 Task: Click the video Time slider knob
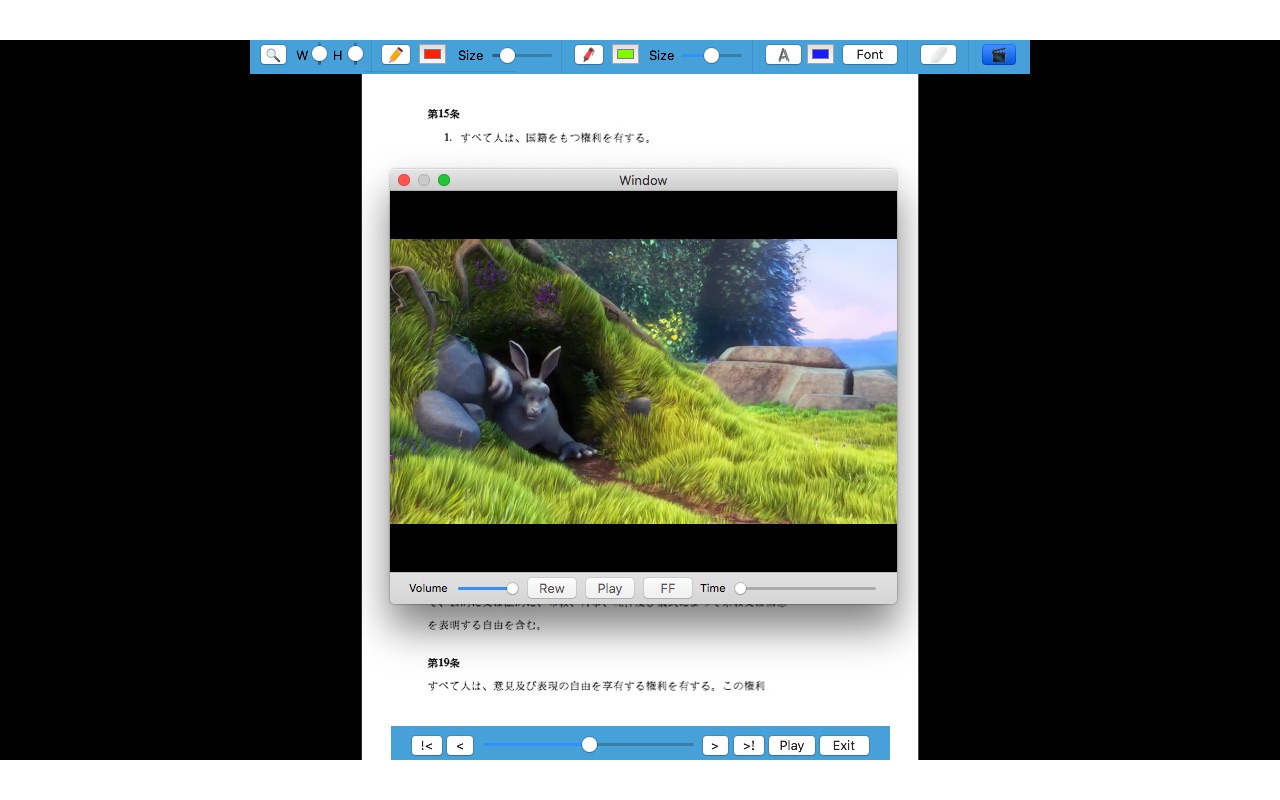[740, 588]
